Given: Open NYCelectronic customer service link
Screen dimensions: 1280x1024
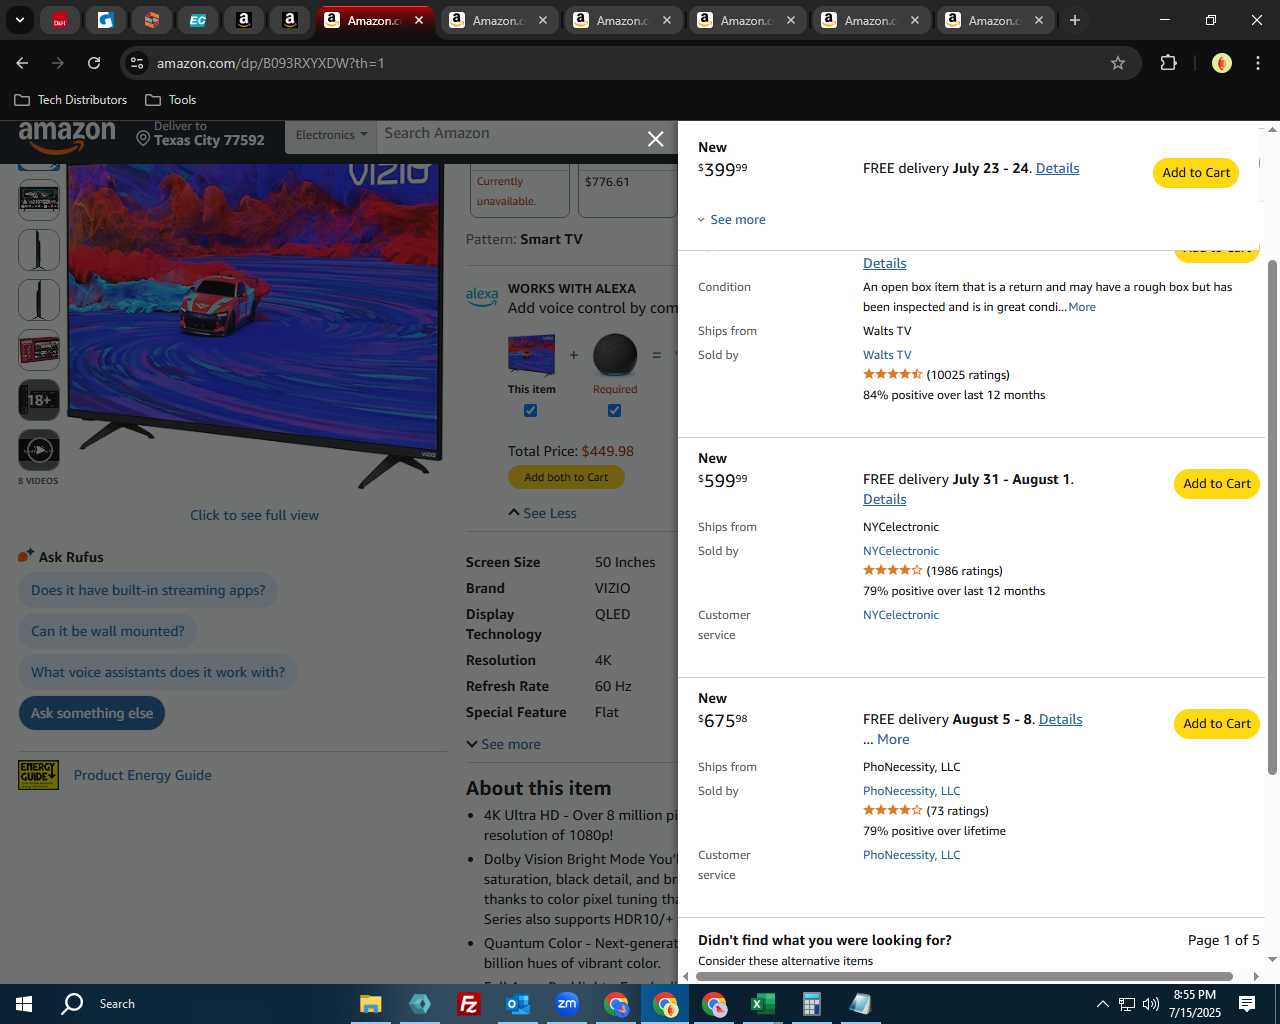Looking at the screenshot, I should [901, 615].
